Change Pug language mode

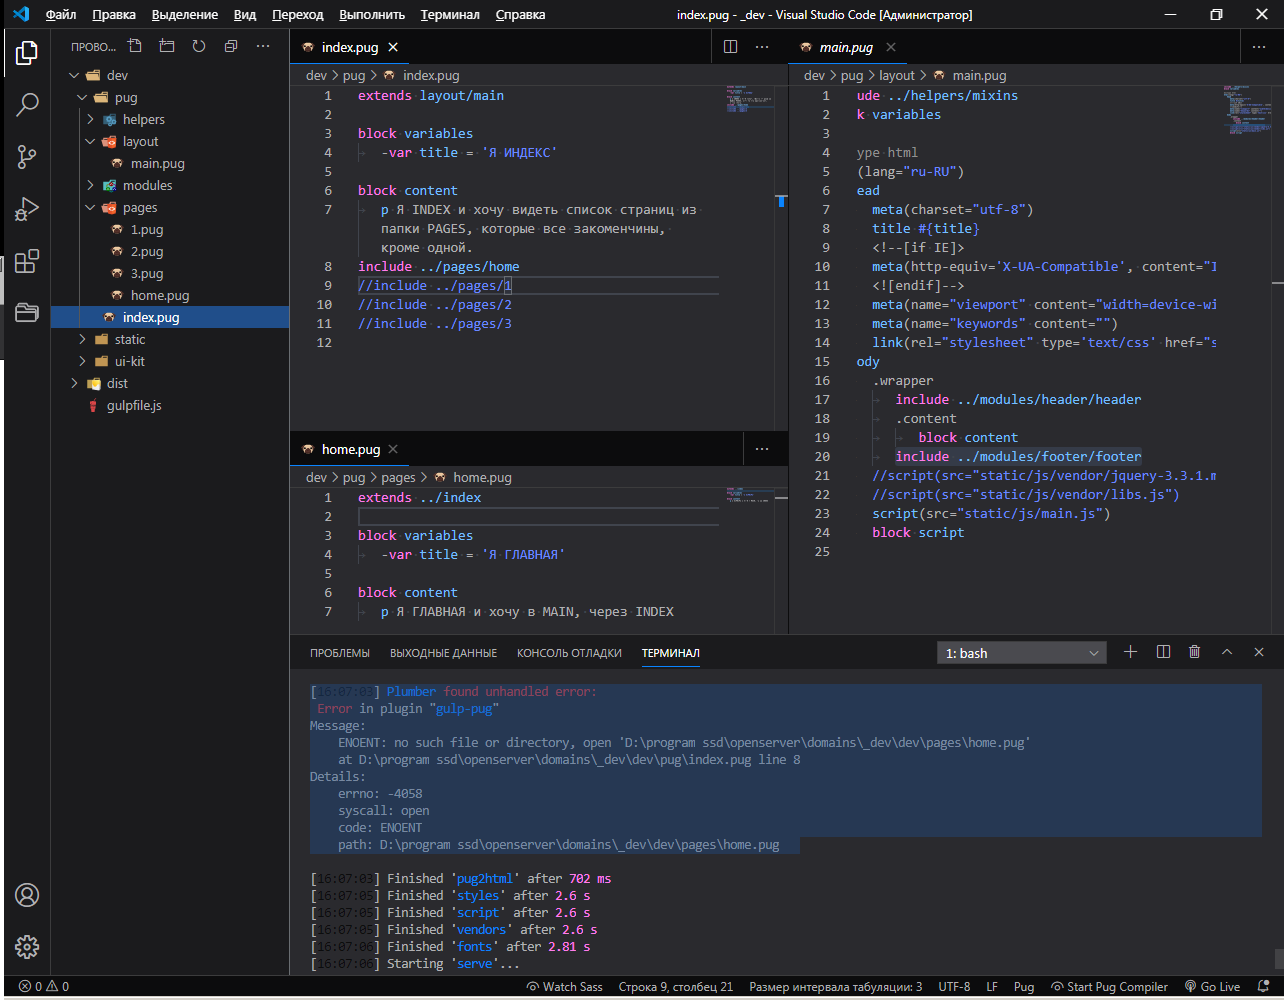1024,986
